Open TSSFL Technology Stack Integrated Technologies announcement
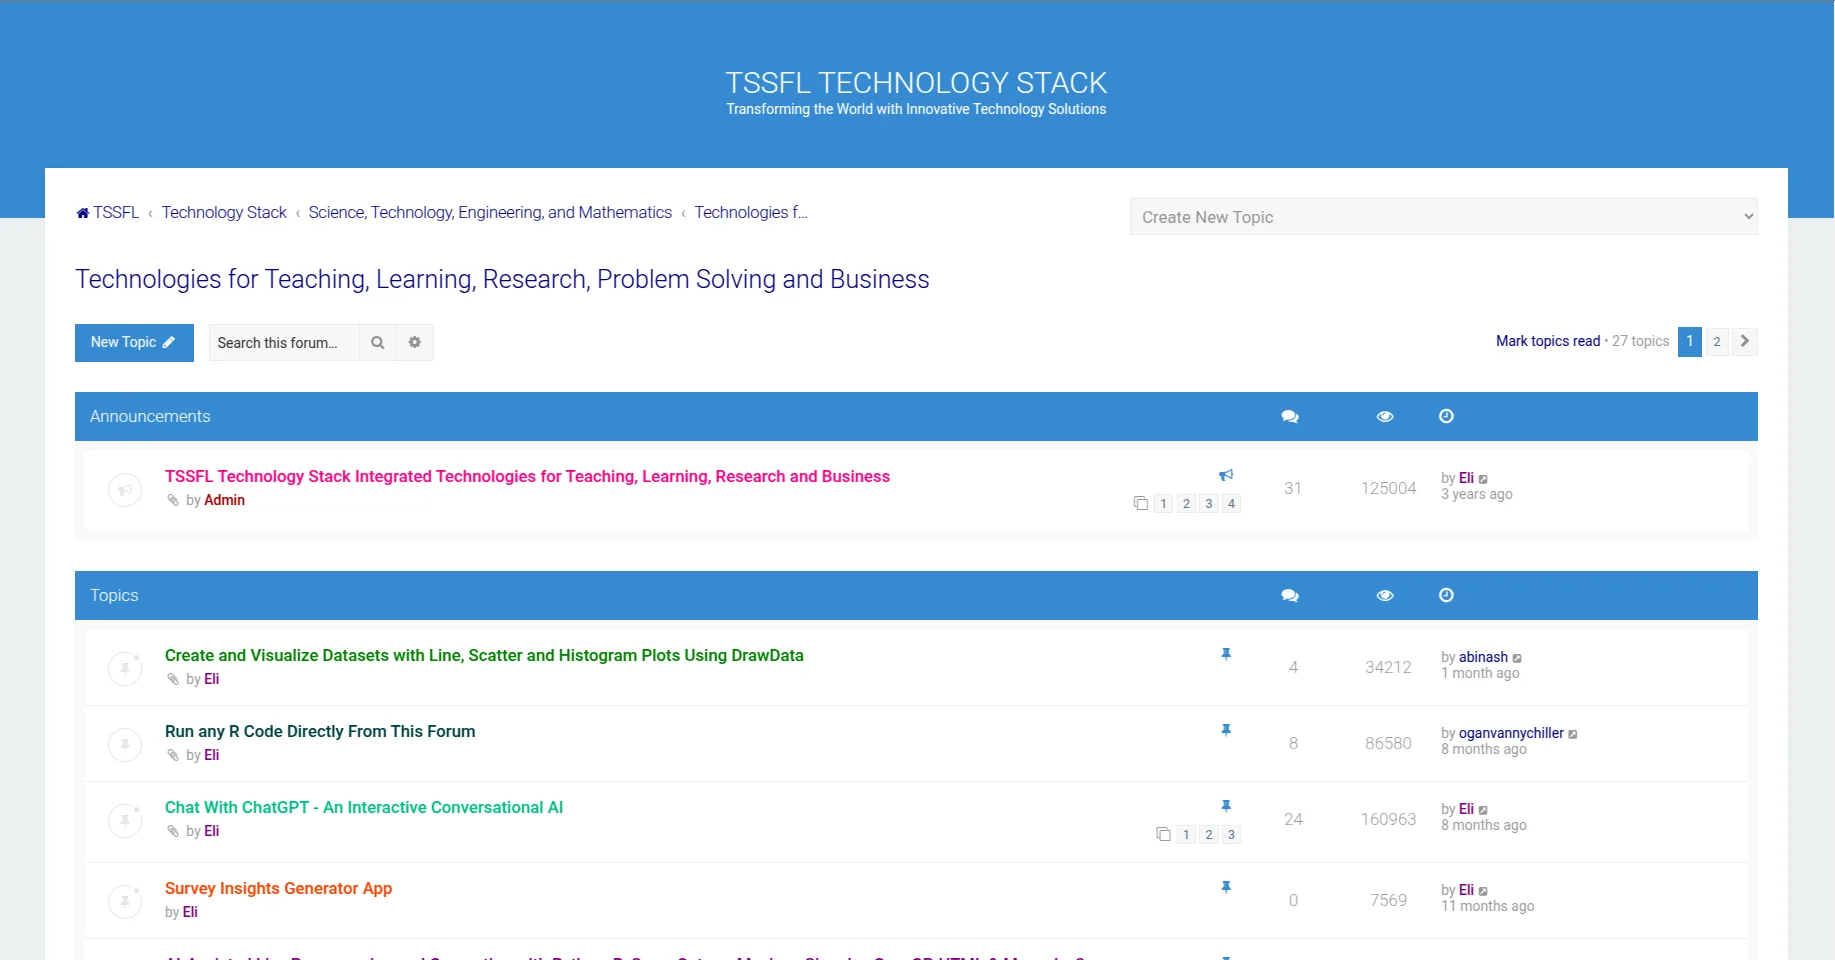The width and height of the screenshot is (1835, 960). [527, 476]
